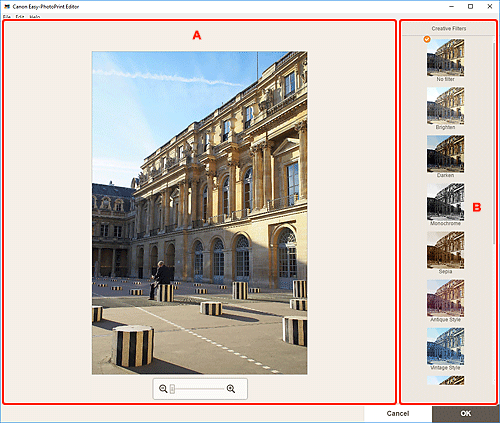
Task: Click the Creative Filters panel header
Action: point(449,29)
